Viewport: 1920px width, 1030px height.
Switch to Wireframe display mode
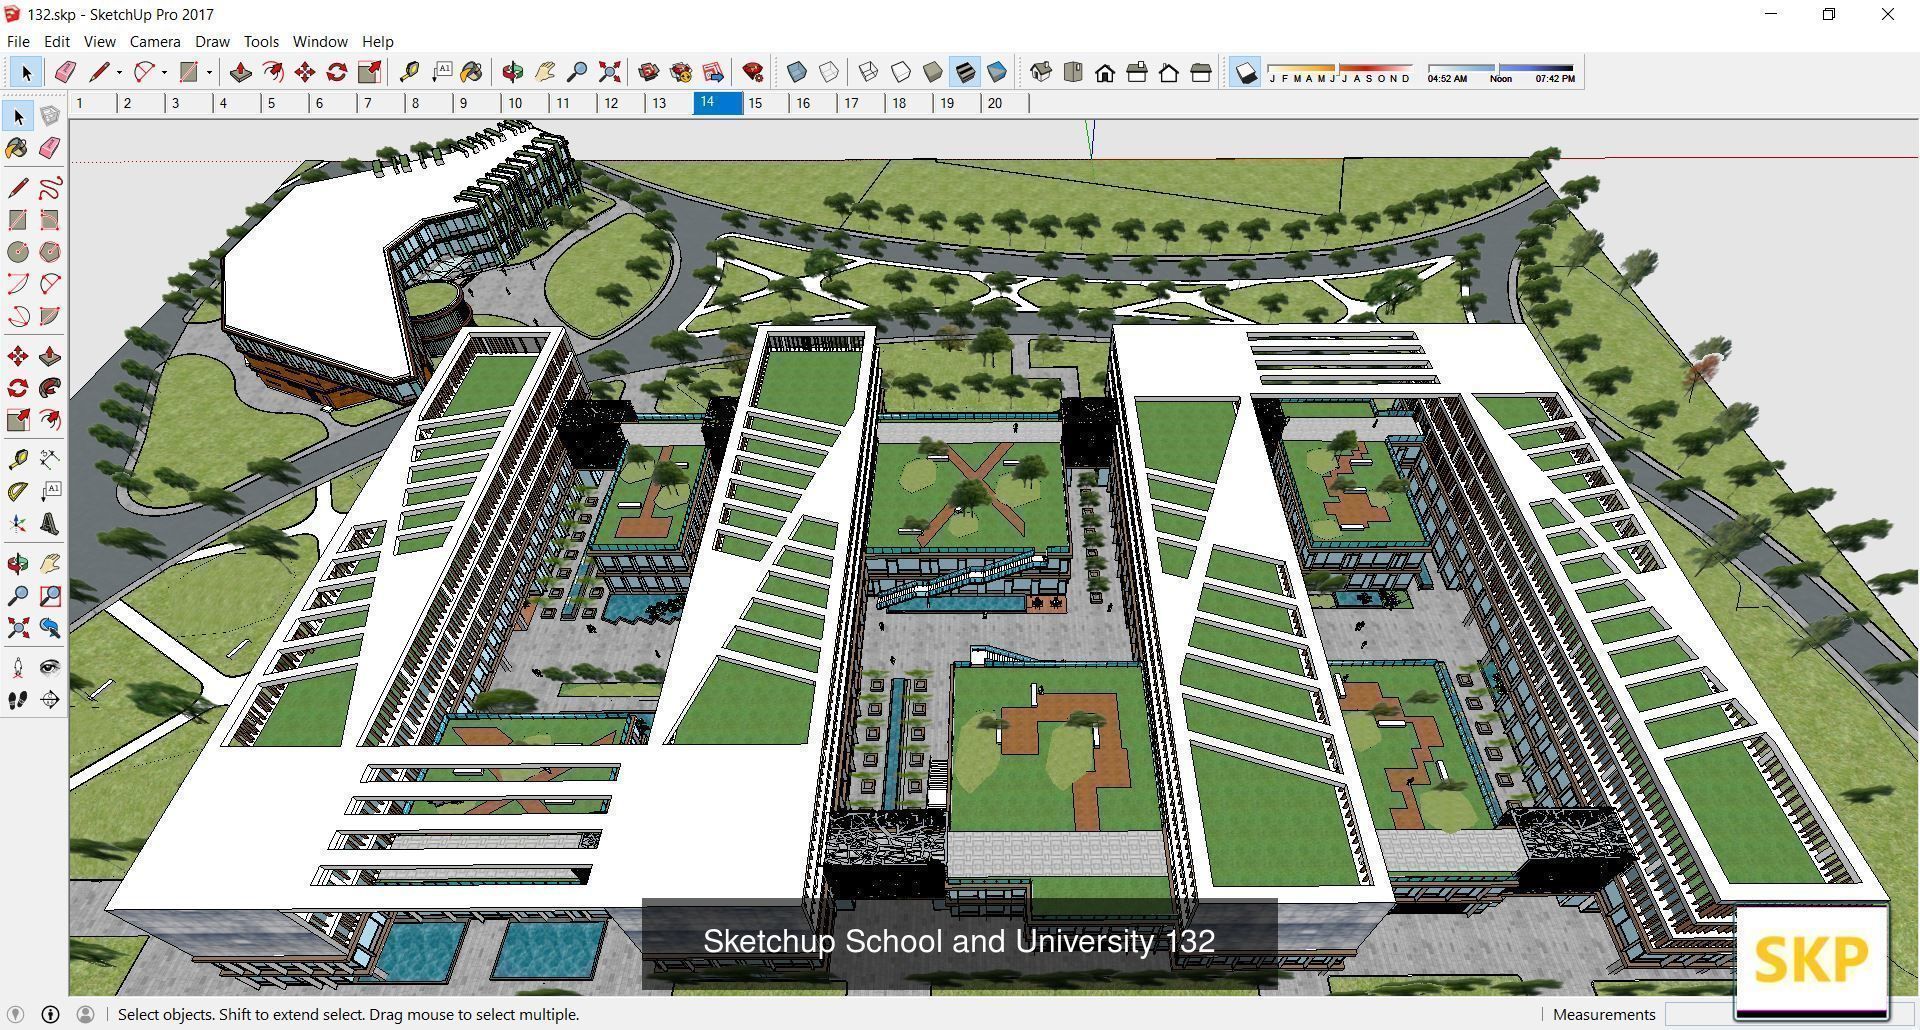[866, 71]
